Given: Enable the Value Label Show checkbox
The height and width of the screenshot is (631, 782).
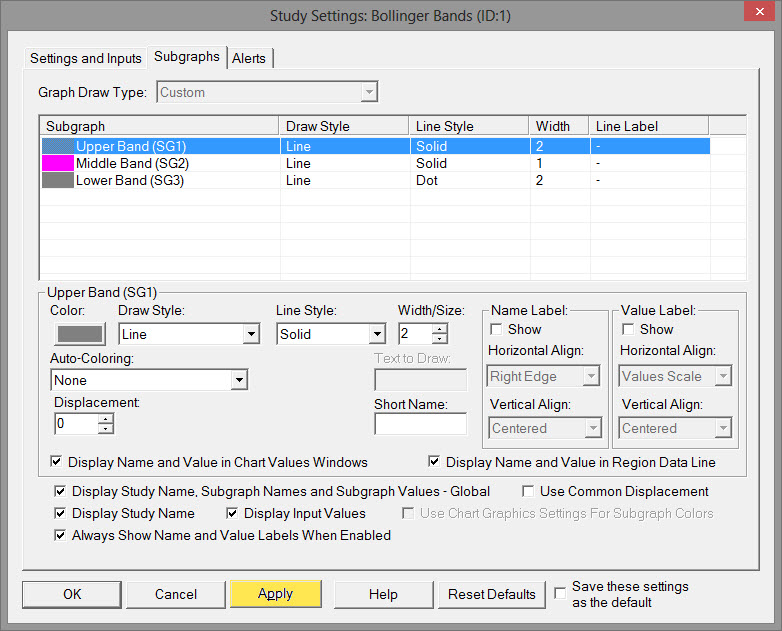Looking at the screenshot, I should 628,329.
